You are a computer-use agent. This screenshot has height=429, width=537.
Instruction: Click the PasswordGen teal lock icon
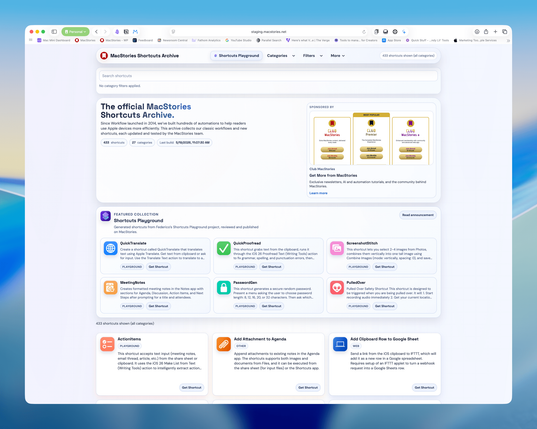coord(224,288)
